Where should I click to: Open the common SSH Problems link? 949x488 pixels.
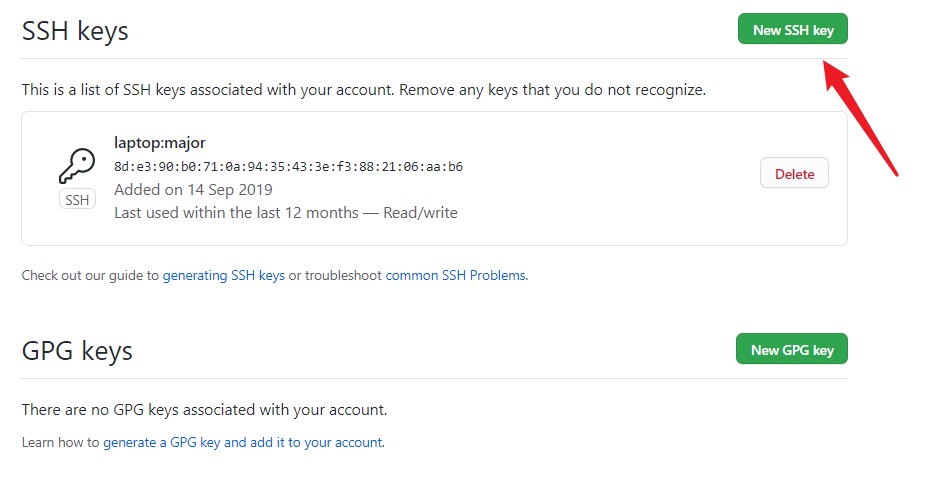click(456, 275)
